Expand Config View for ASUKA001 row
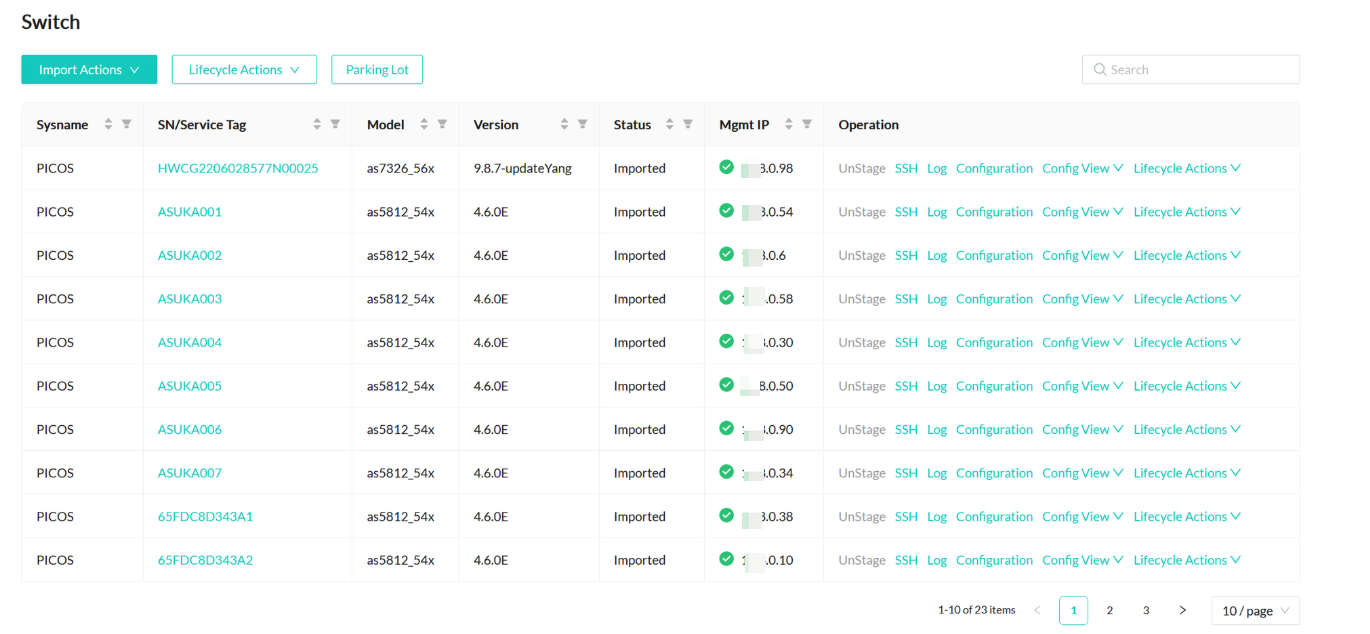The height and width of the screenshot is (634, 1370). 1082,212
